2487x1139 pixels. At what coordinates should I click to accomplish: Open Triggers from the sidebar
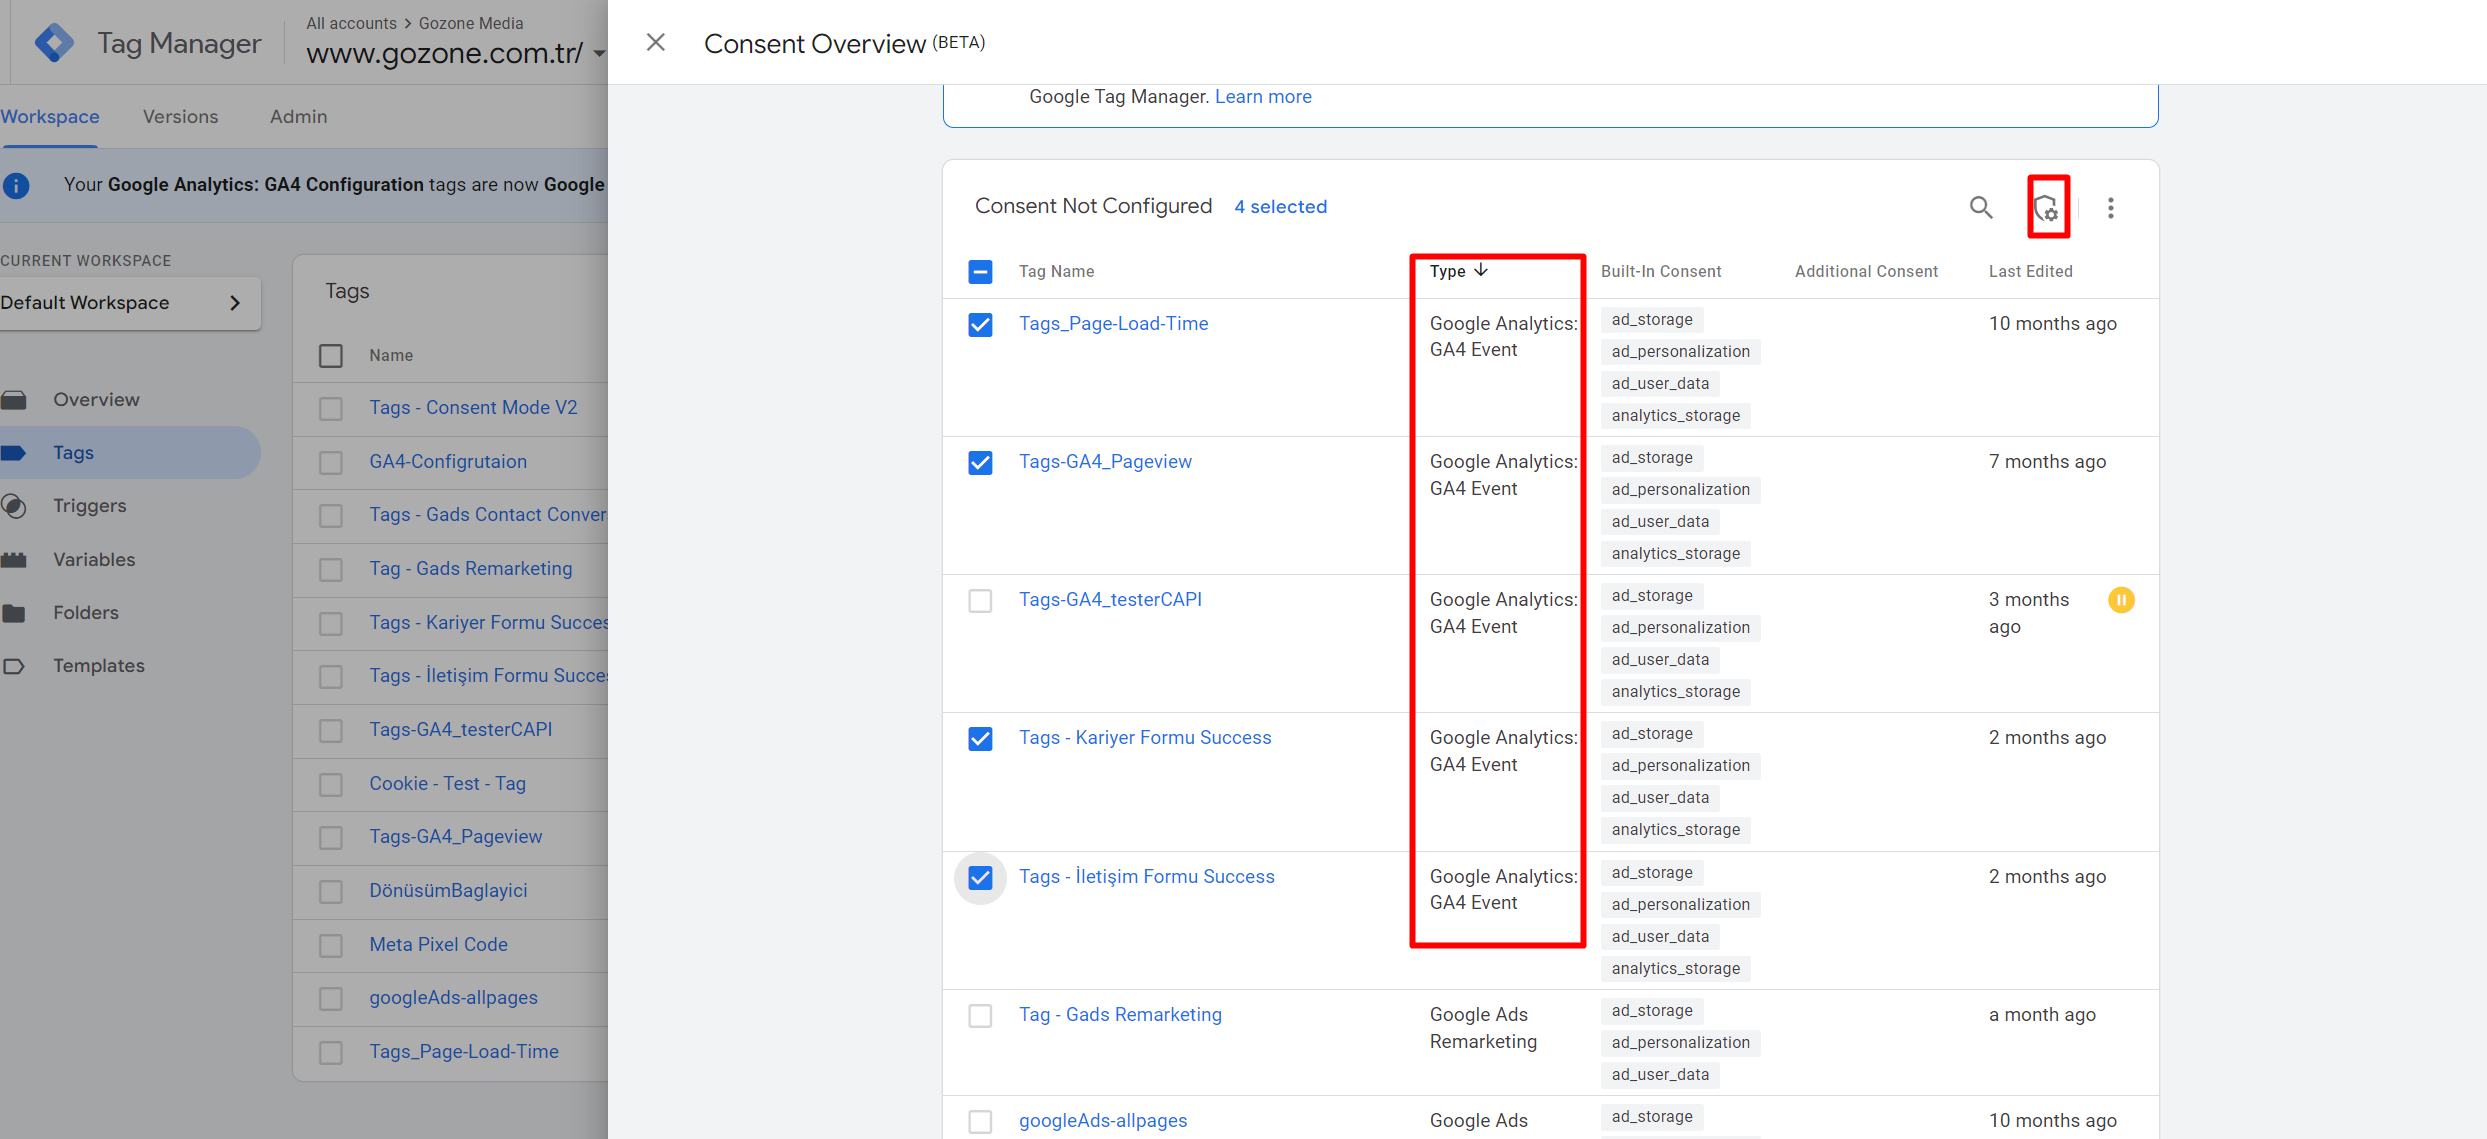89,506
